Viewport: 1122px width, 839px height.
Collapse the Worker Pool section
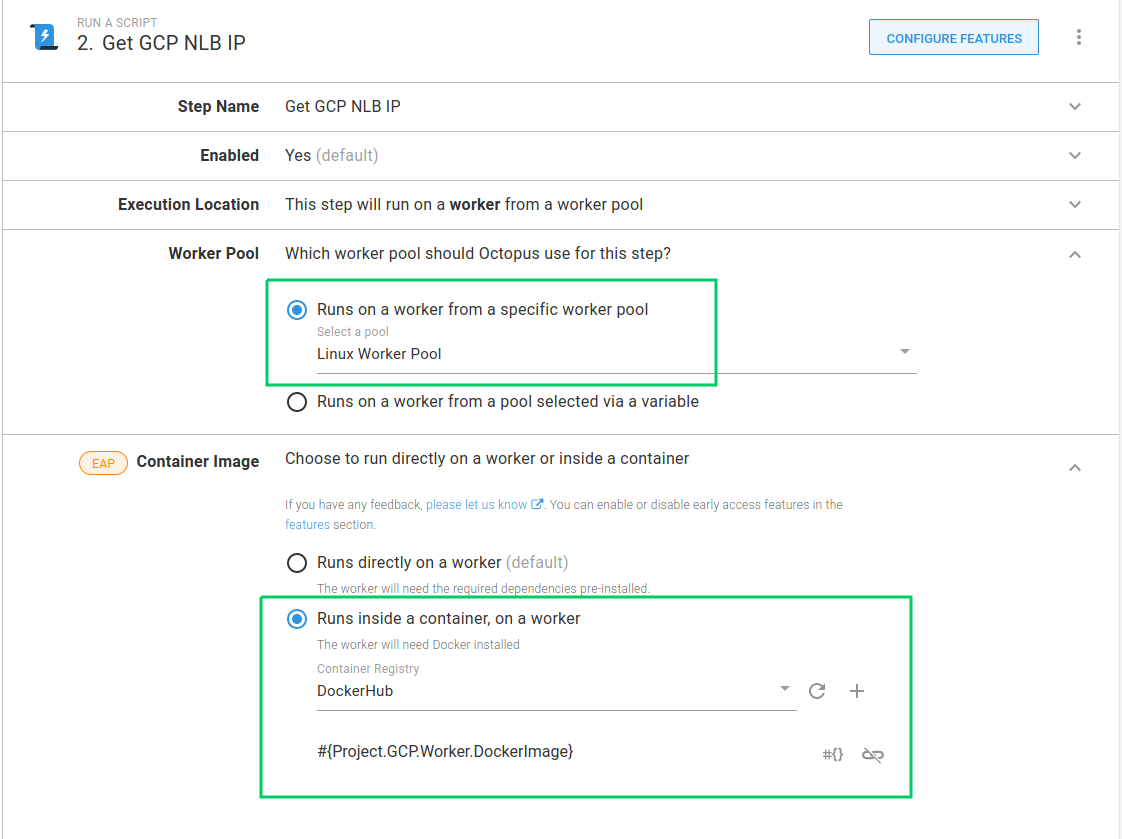coord(1075,255)
